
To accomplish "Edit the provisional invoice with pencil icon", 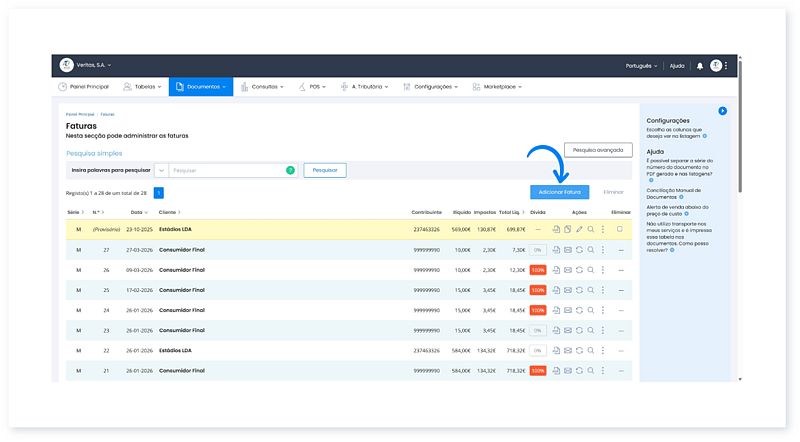I will click(x=579, y=230).
